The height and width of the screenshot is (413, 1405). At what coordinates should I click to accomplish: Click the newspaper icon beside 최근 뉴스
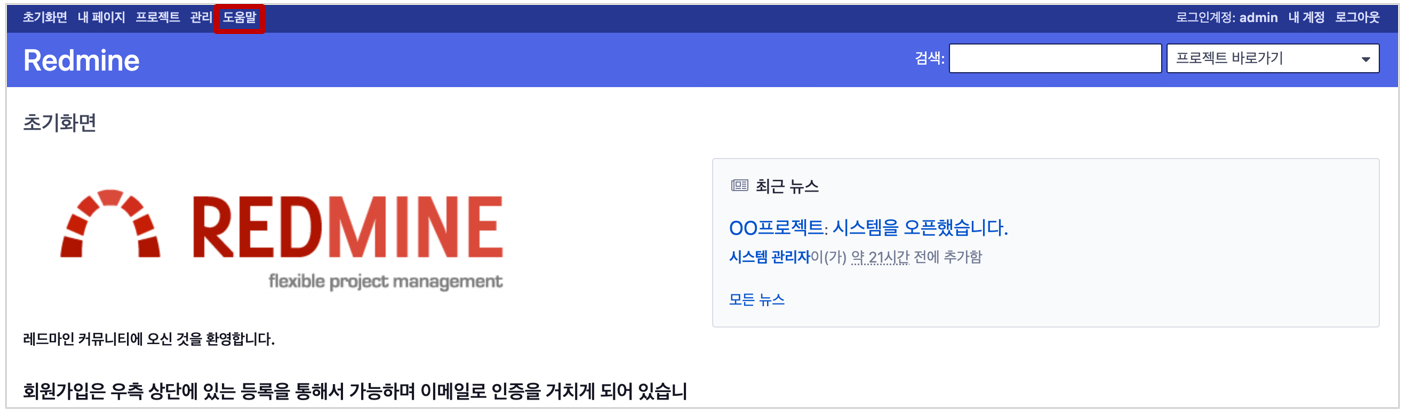[x=739, y=186]
